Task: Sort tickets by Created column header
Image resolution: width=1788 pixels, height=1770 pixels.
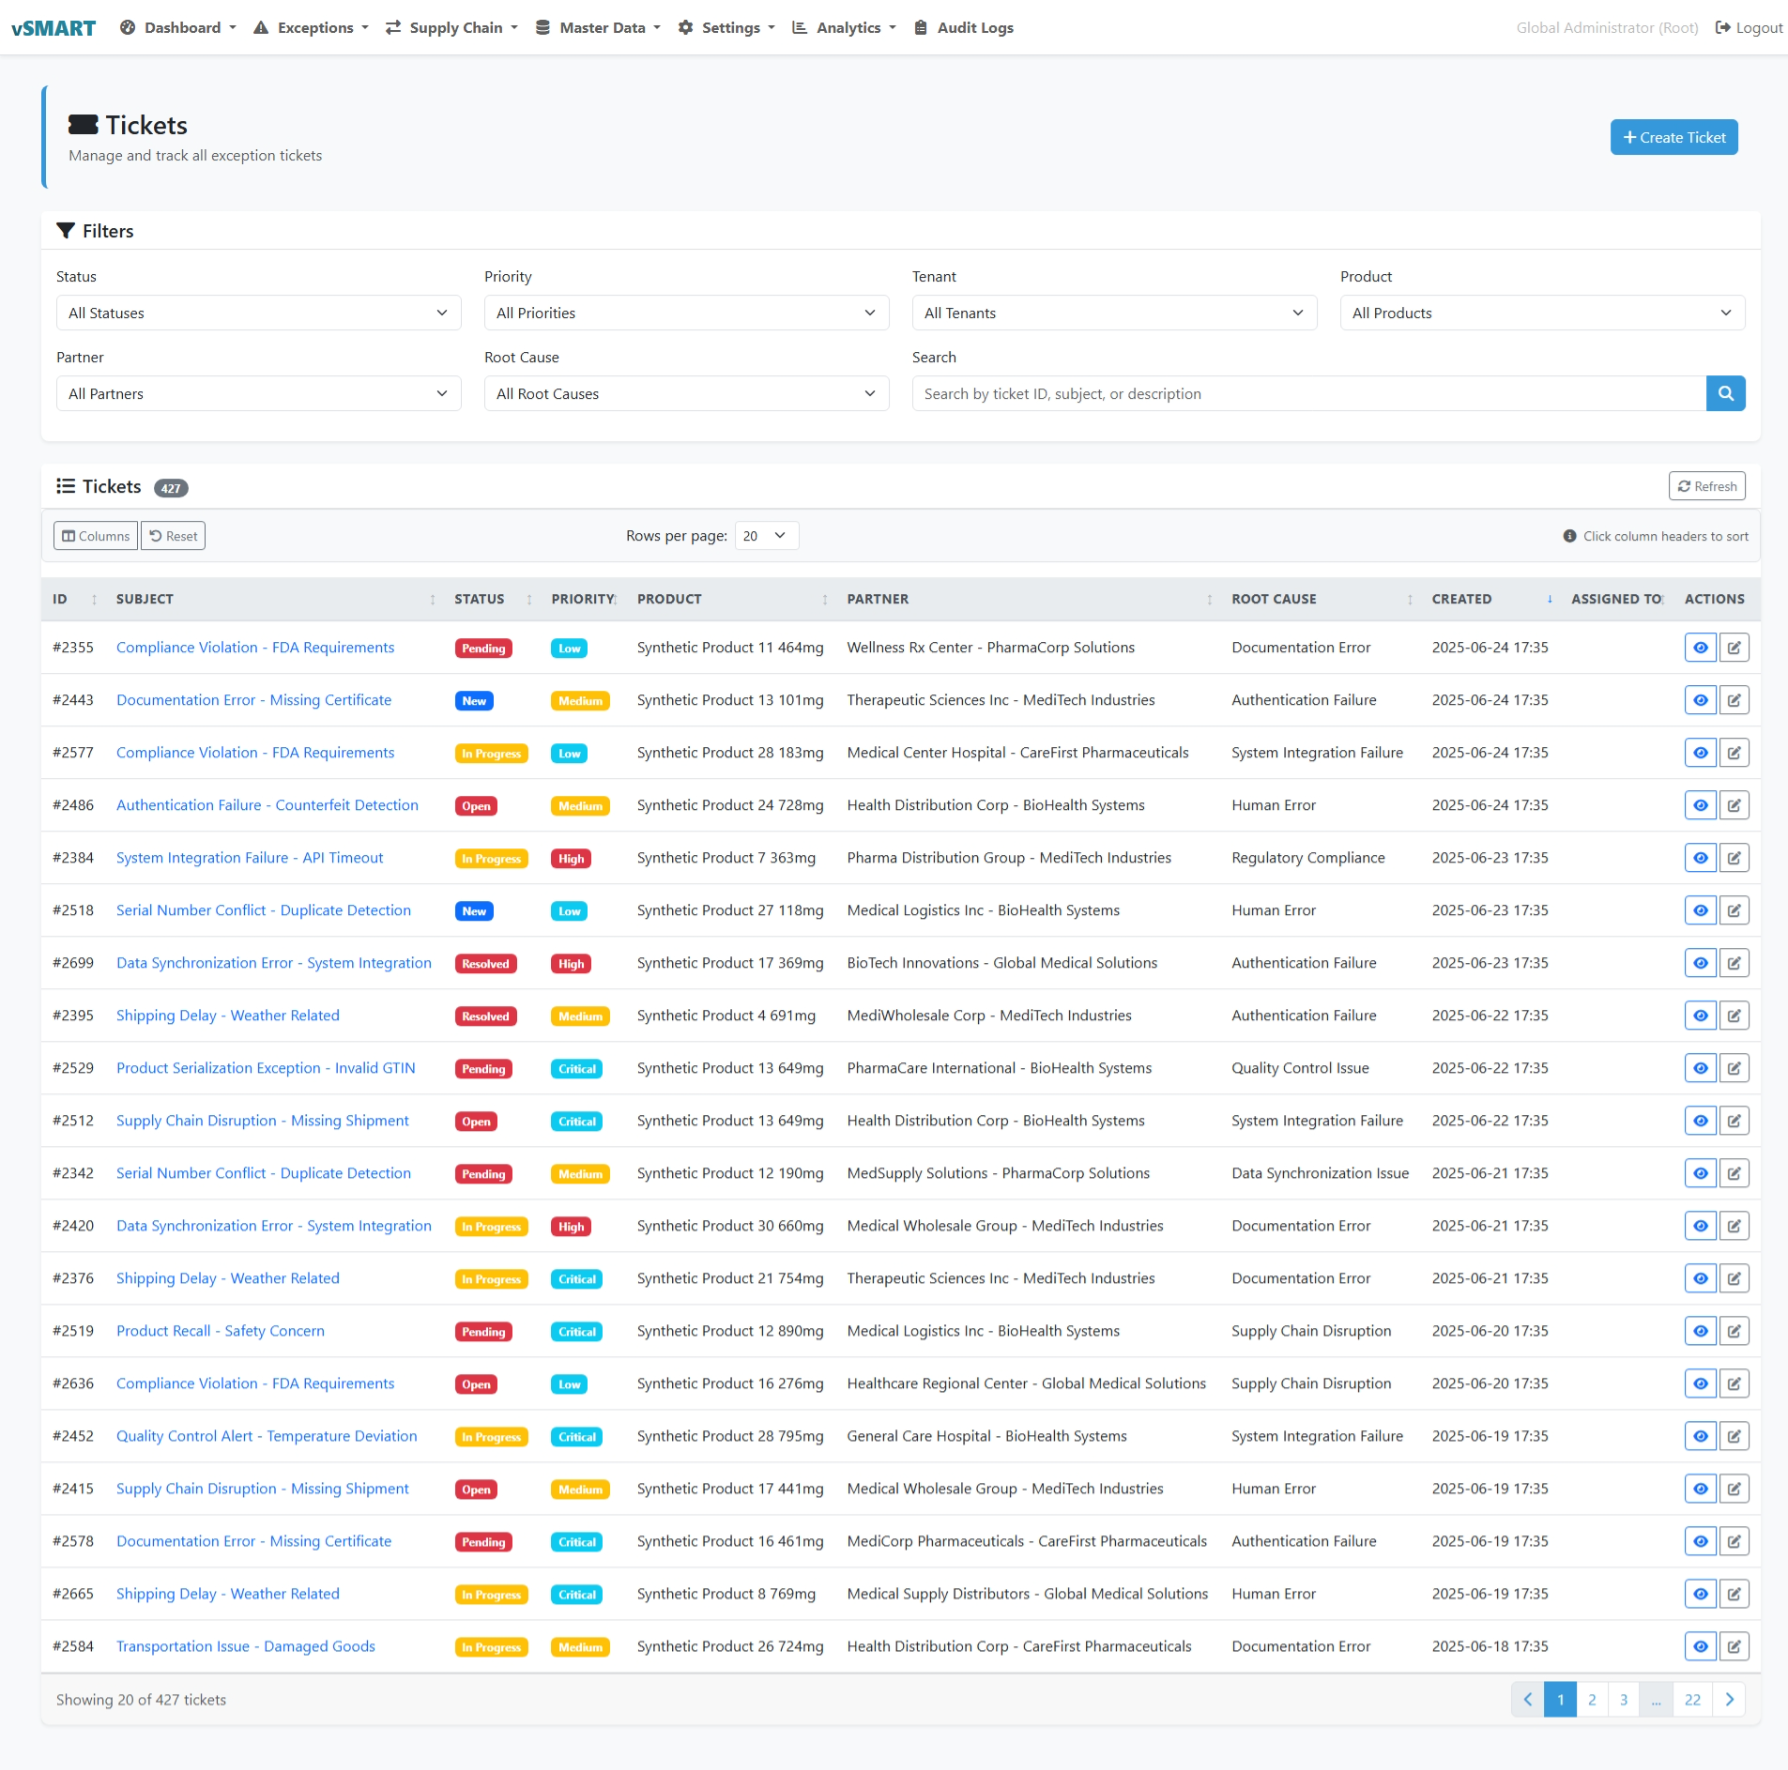Action: 1461,599
